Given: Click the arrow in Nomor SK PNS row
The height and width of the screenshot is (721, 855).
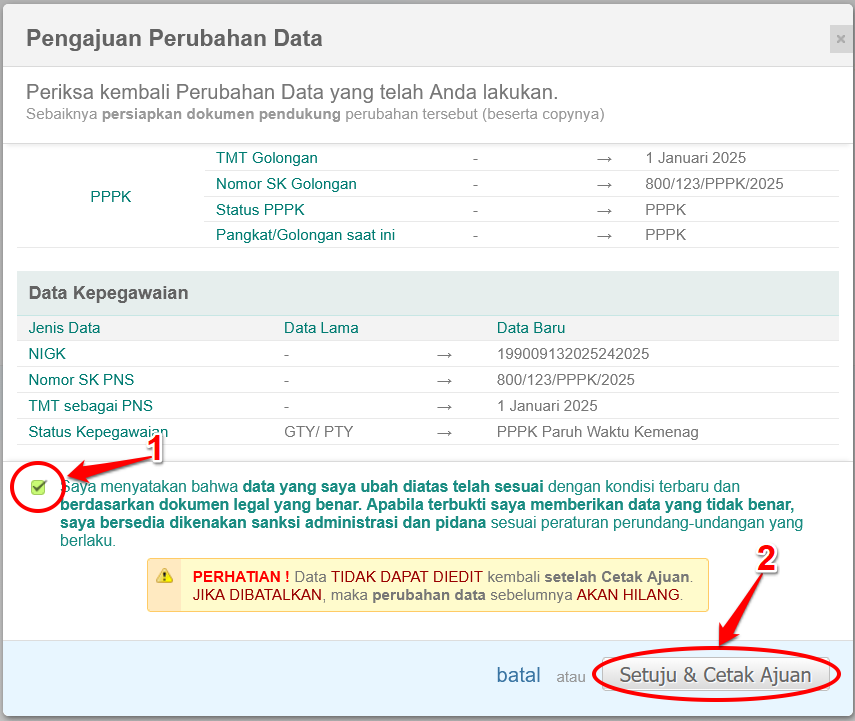Looking at the screenshot, I should coord(445,380).
